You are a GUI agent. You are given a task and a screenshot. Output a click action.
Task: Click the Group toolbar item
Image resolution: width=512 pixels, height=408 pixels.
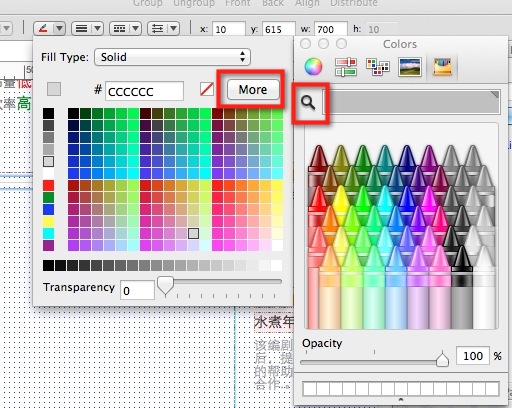pyautogui.click(x=148, y=3)
